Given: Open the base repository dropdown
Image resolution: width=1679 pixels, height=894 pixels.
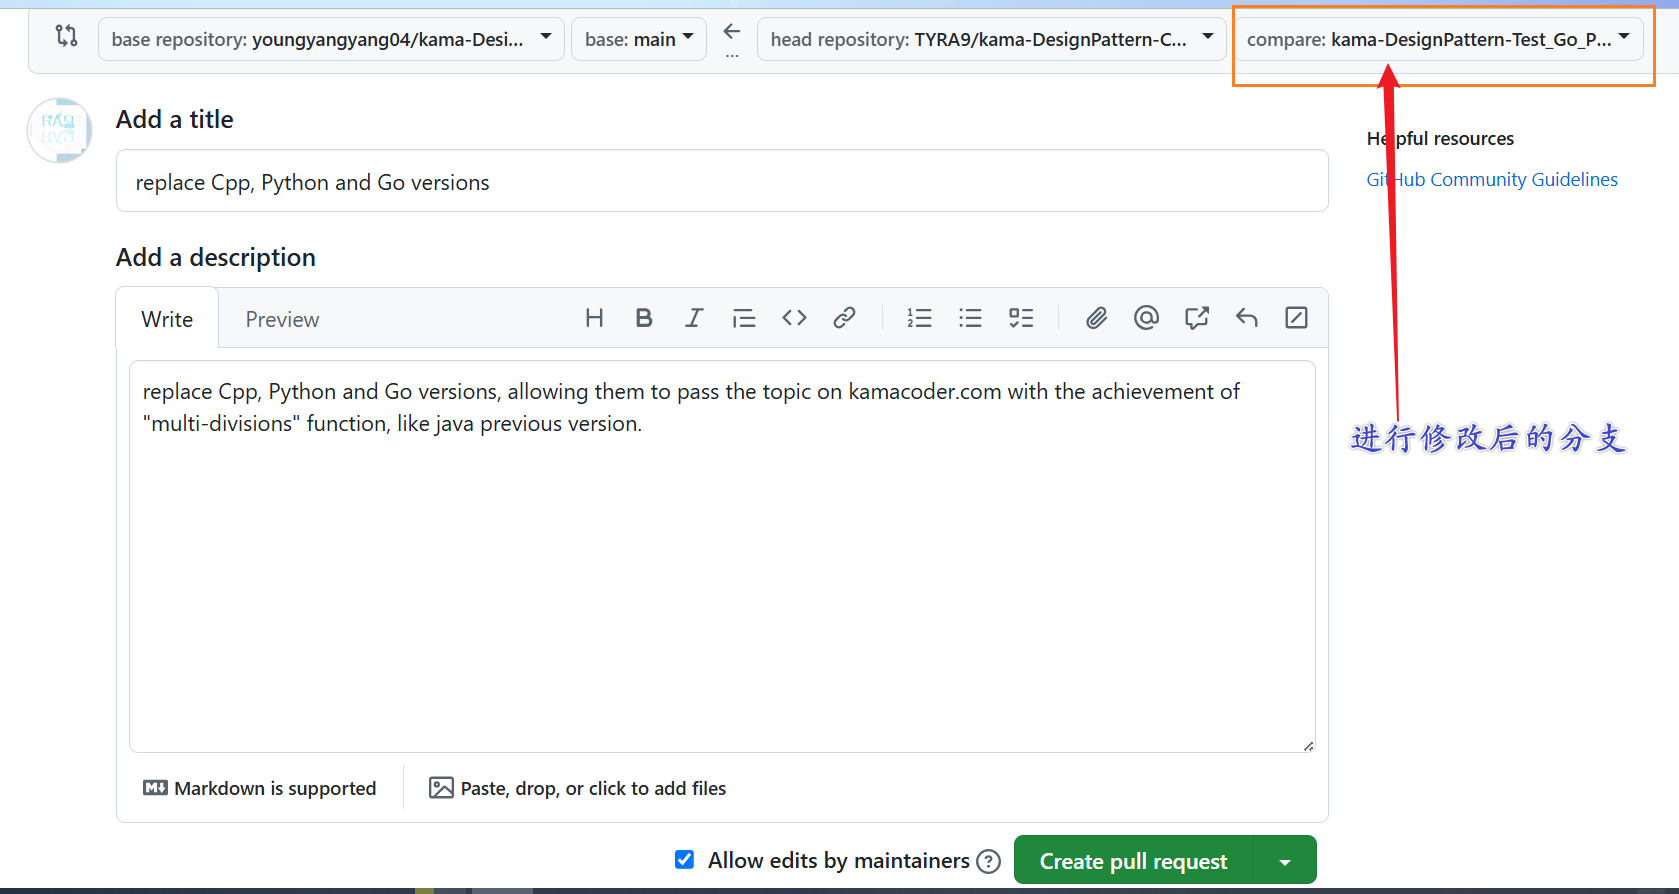Looking at the screenshot, I should coord(331,39).
